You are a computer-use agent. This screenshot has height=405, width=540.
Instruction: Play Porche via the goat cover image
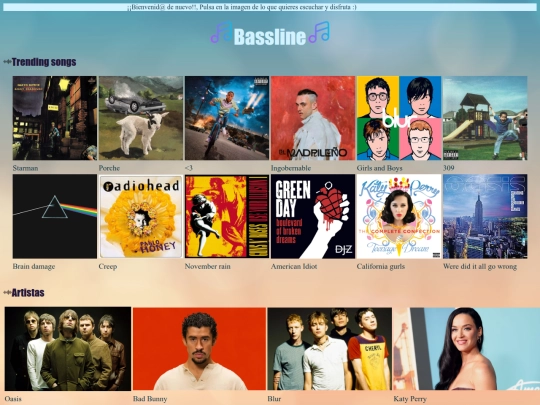(141, 118)
